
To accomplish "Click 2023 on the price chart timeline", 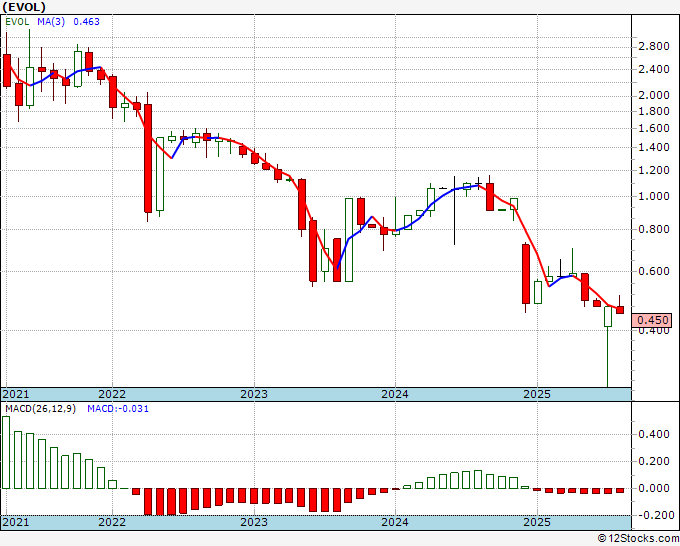I will tap(254, 394).
